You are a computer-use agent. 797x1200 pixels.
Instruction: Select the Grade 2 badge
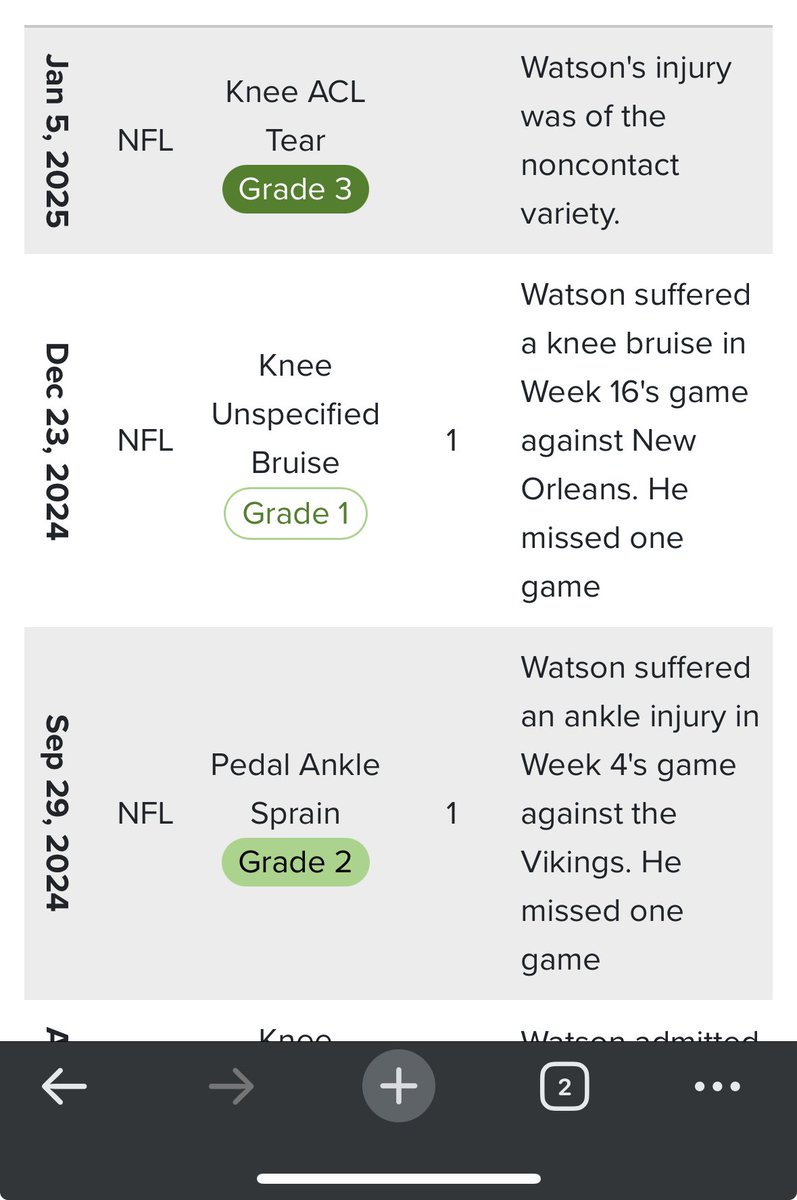click(x=295, y=862)
